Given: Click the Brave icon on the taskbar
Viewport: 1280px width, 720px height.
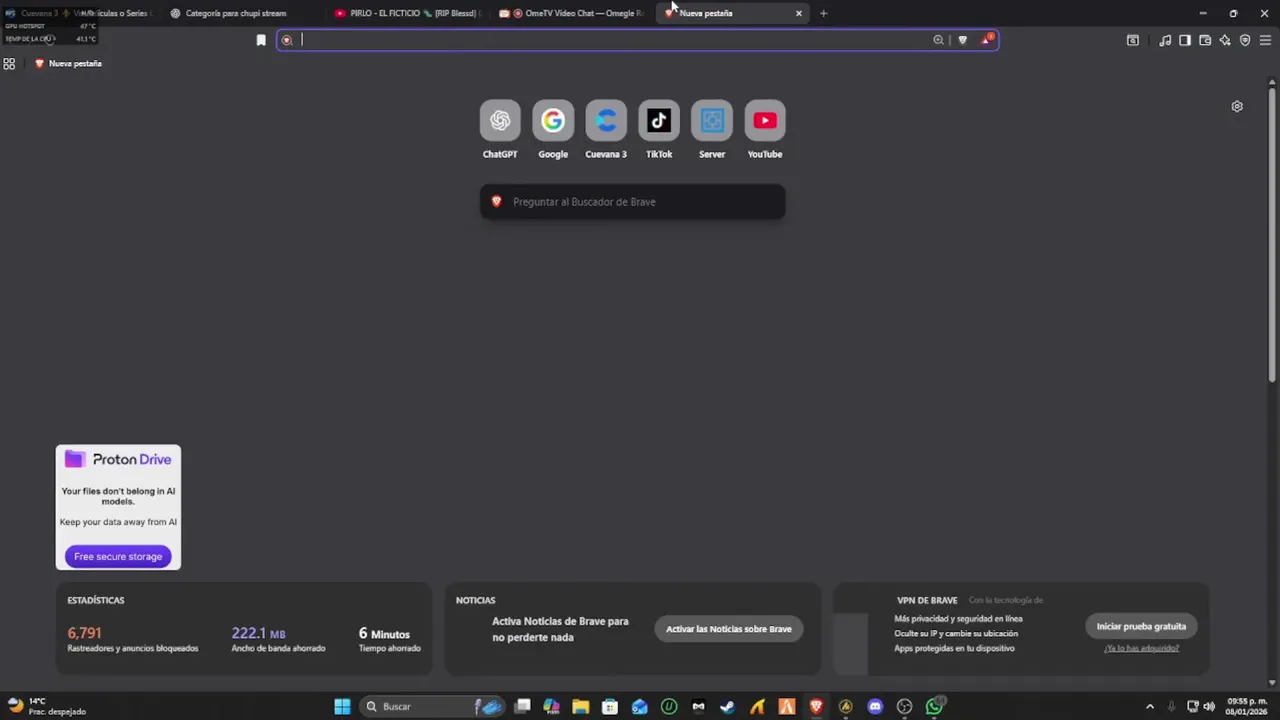Looking at the screenshot, I should [816, 706].
